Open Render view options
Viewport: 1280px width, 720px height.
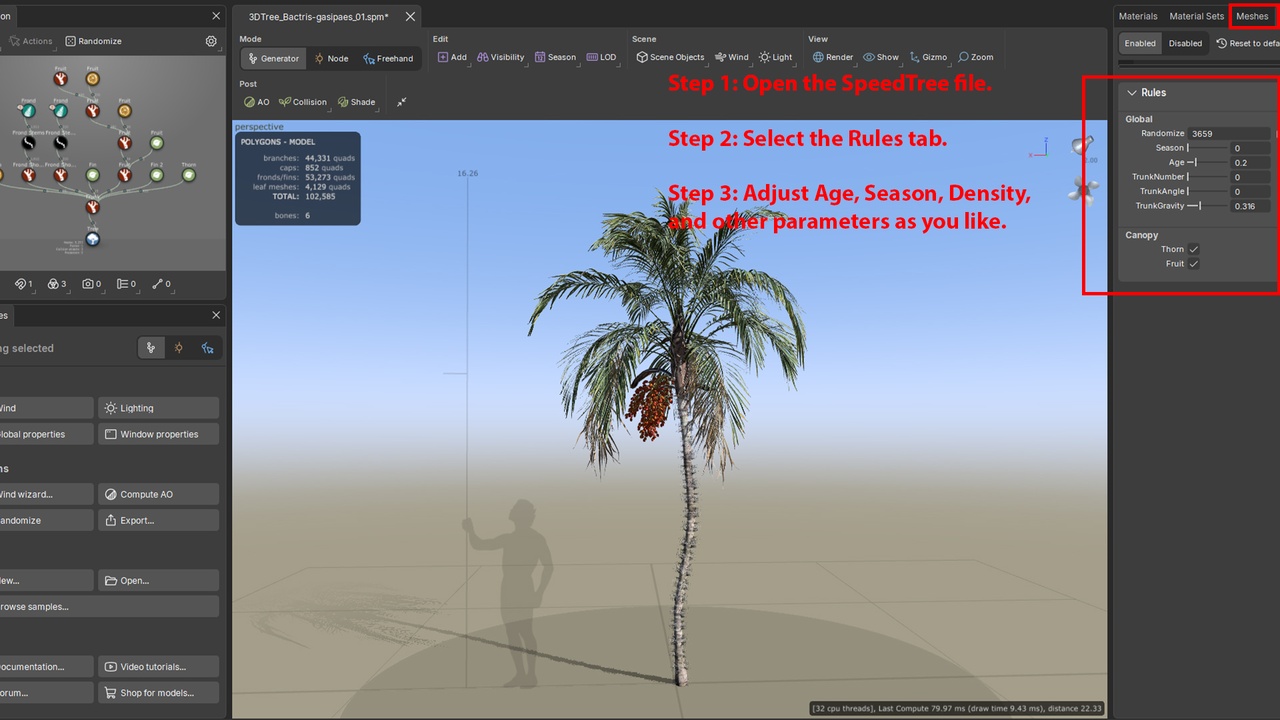(x=833, y=57)
